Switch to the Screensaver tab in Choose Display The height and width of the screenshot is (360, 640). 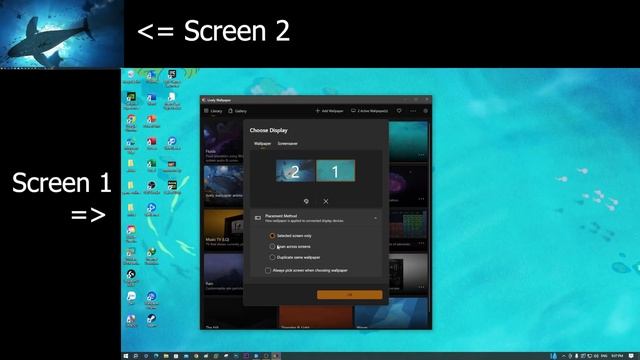pyautogui.click(x=287, y=144)
